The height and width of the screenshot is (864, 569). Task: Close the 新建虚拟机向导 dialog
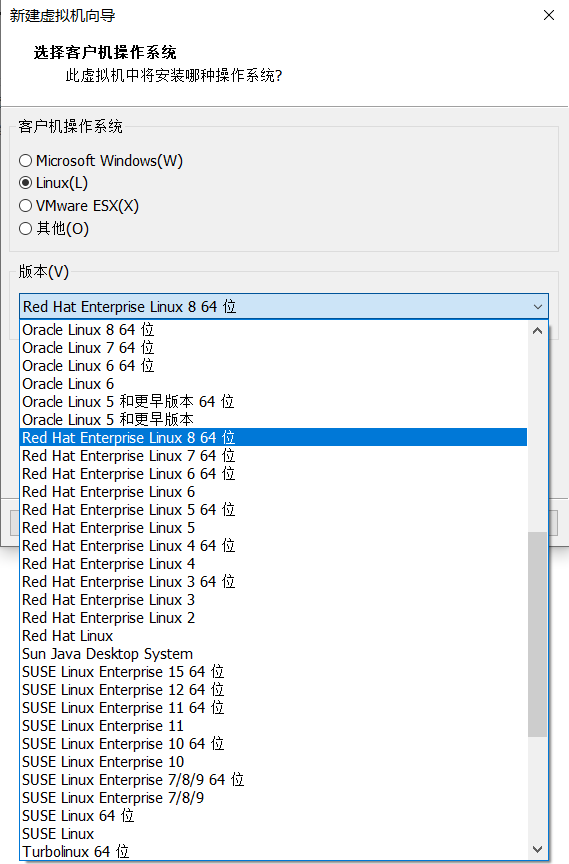[549, 15]
